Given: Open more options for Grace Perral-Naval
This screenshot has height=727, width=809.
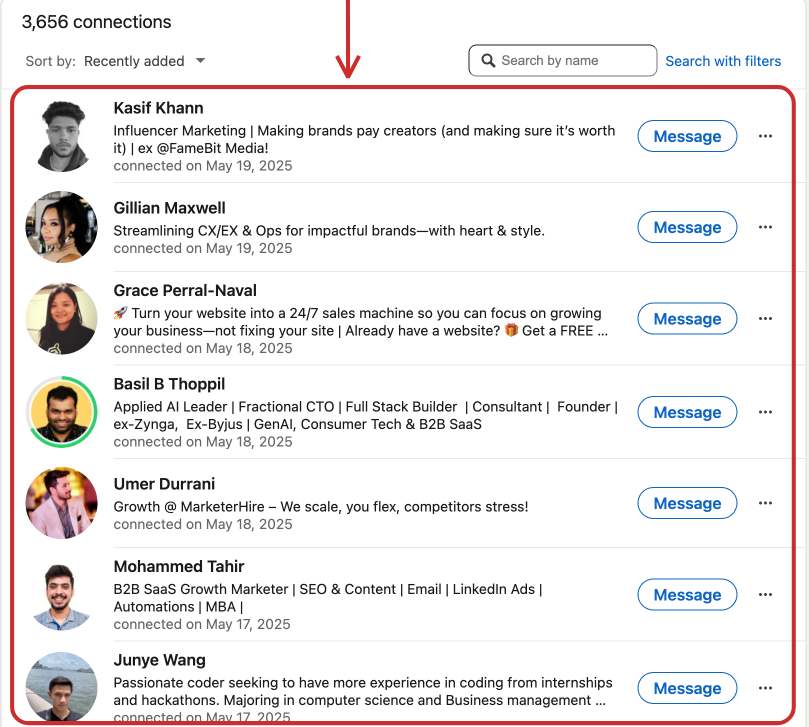Looking at the screenshot, I should pyautogui.click(x=765, y=318).
